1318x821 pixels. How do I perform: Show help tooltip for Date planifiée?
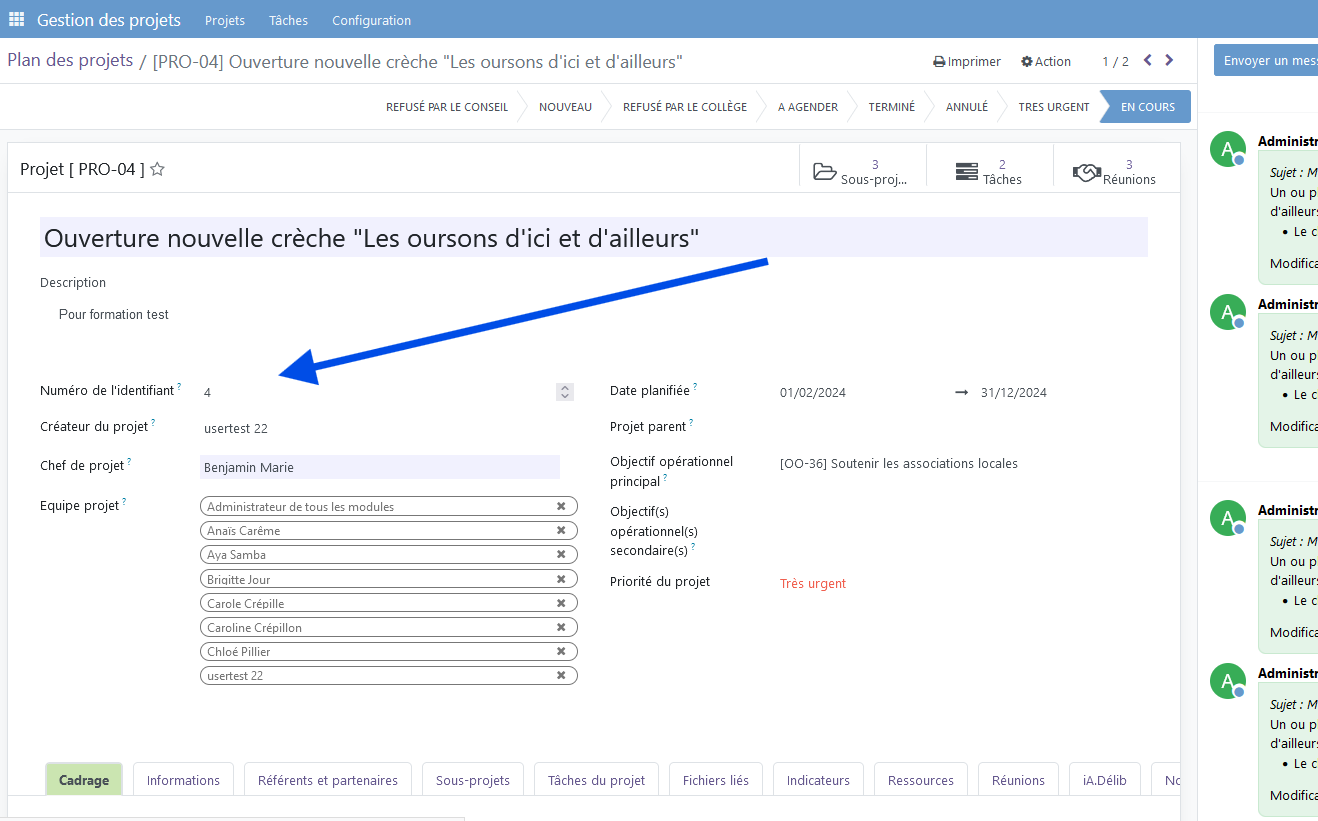pos(695,386)
